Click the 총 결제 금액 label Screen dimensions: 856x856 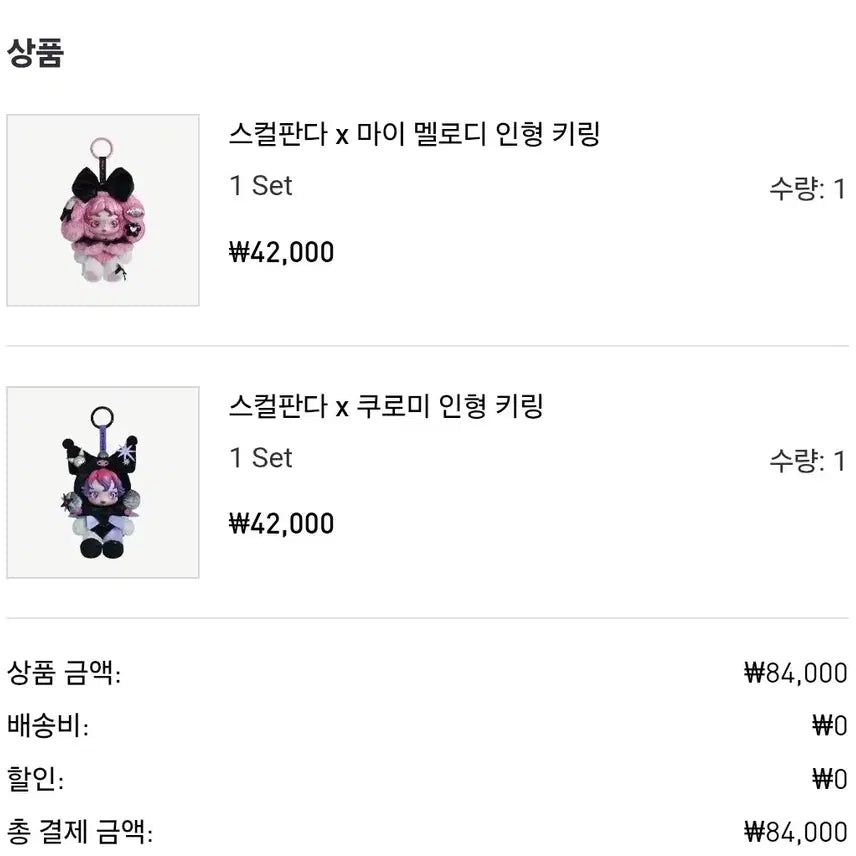pos(80,831)
